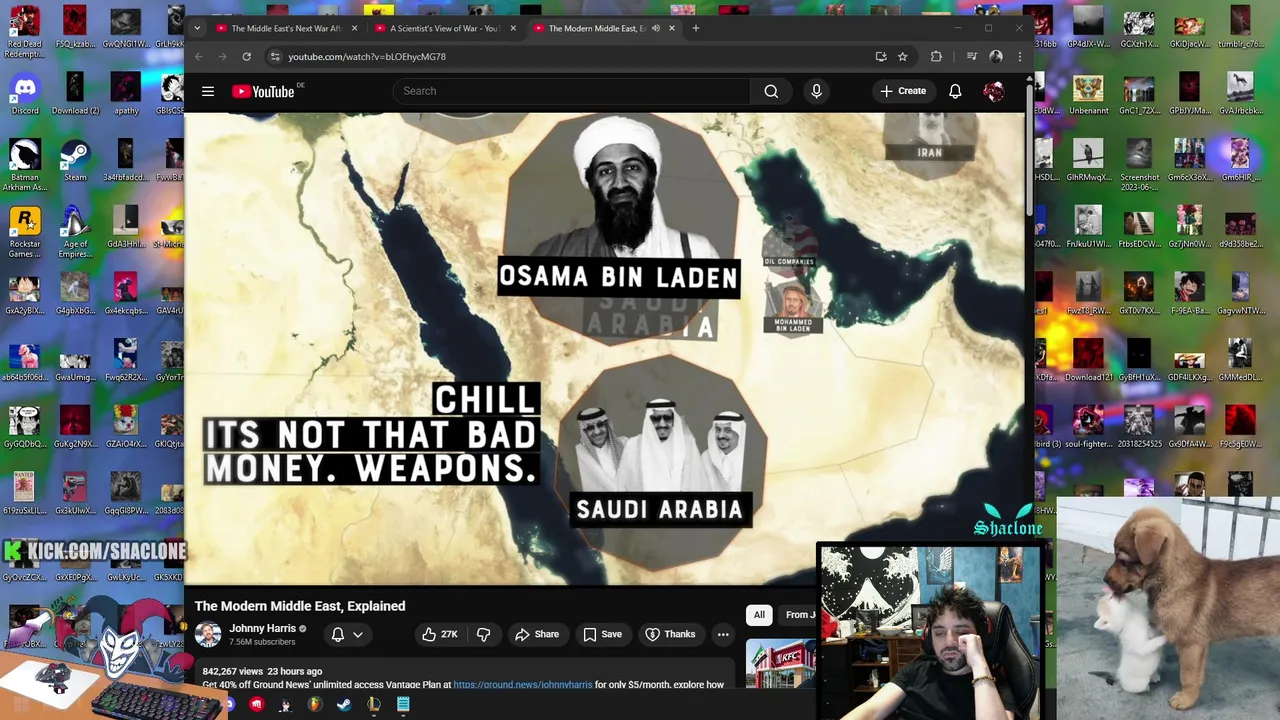Mute the Modern Middle East tab audio

coord(656,28)
